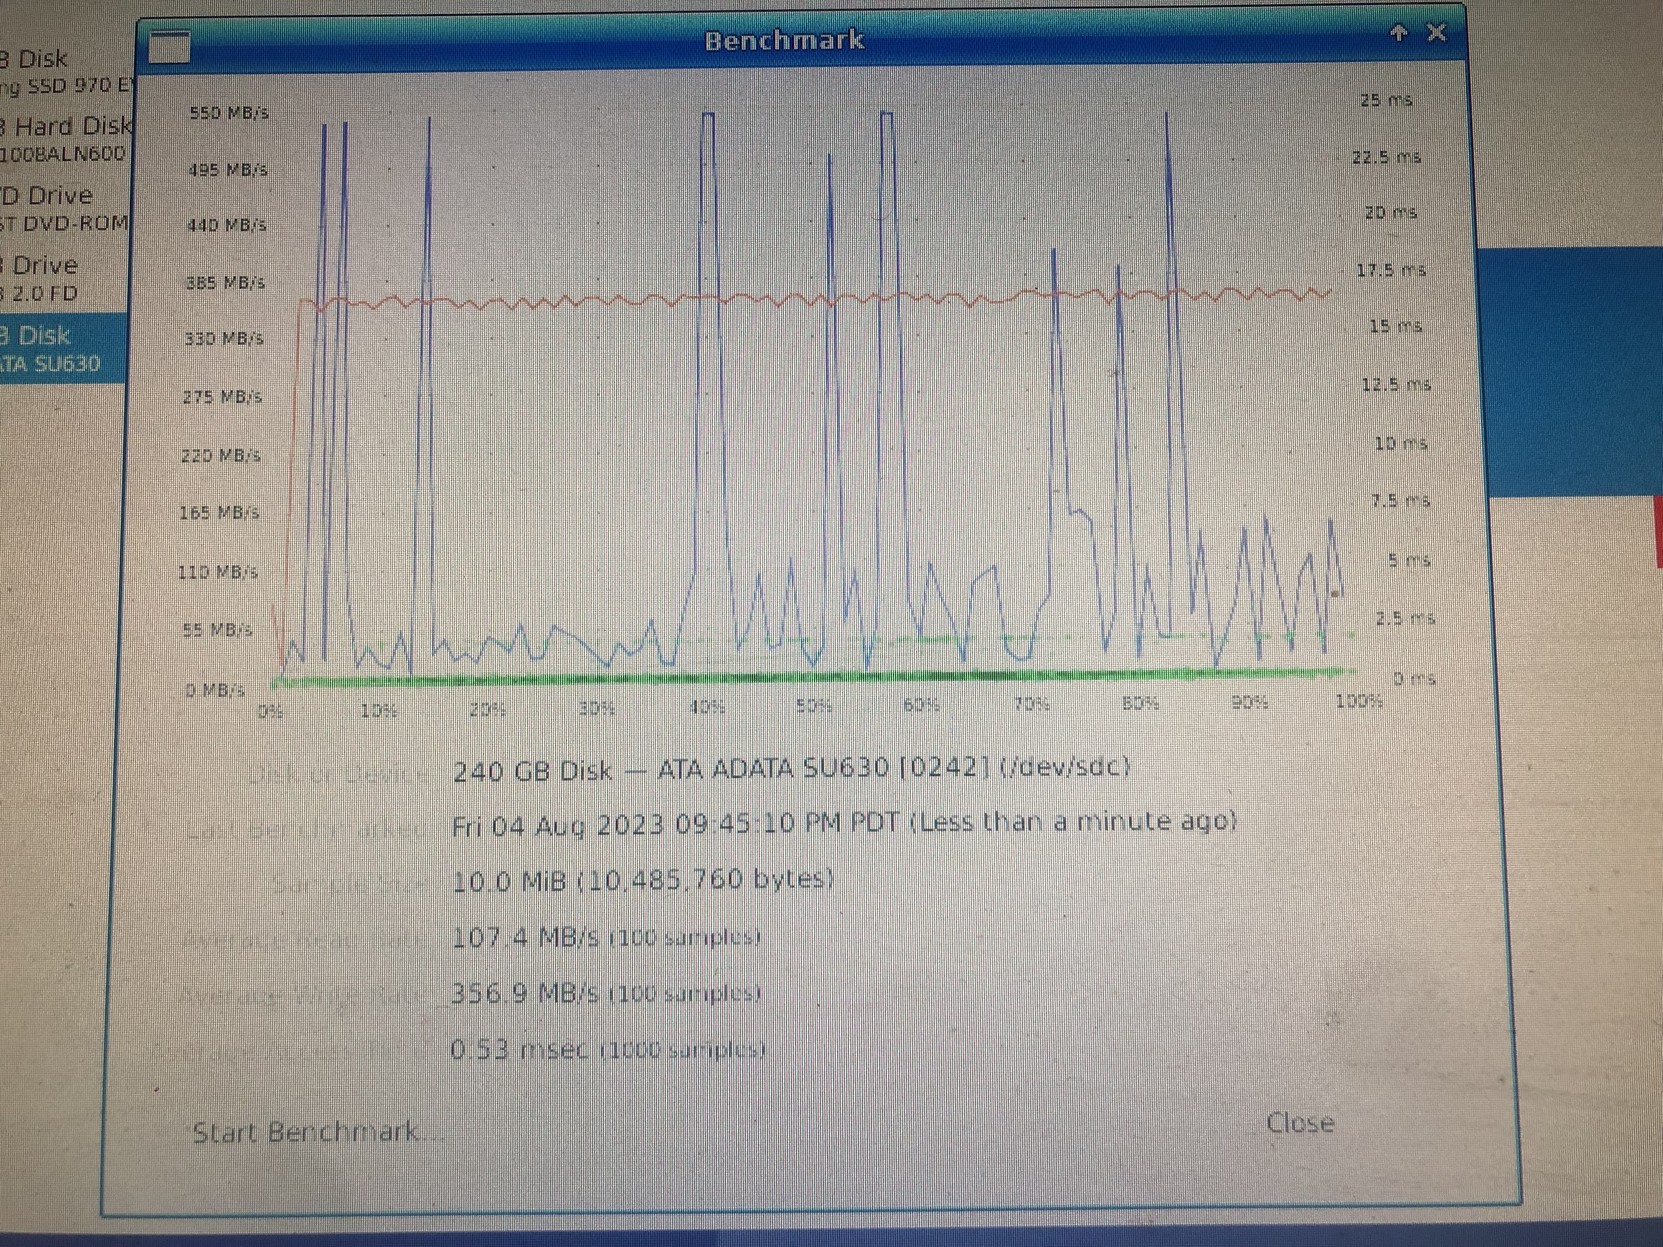Click the Benchmark title bar text
The image size is (1663, 1247).
coord(783,40)
